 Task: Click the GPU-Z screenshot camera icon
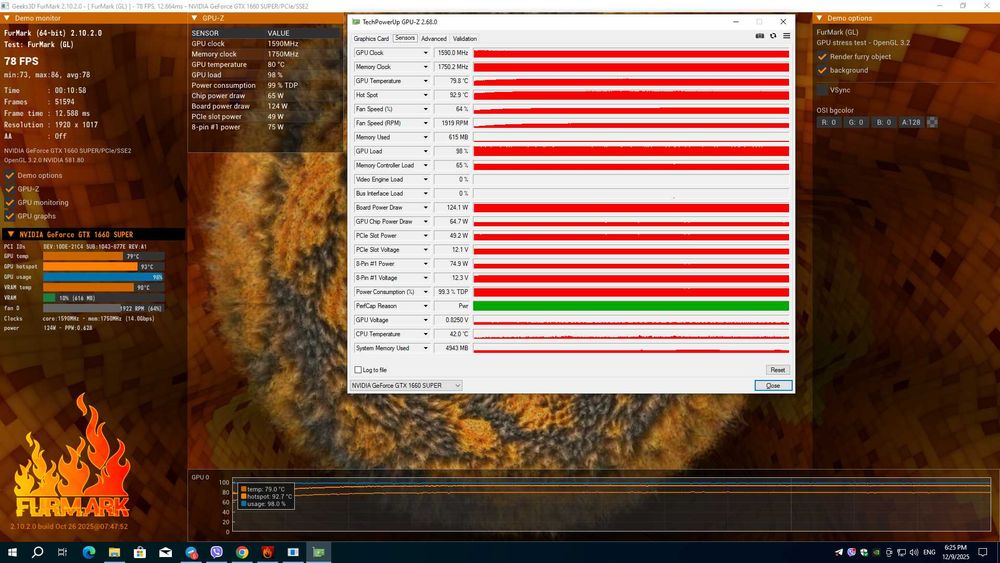[x=760, y=36]
